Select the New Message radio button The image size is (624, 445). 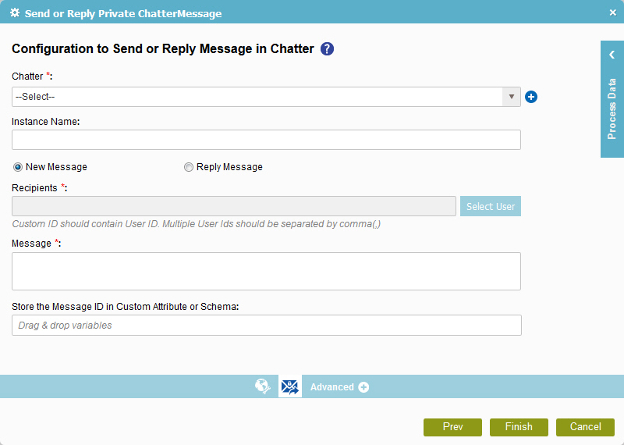[18, 167]
